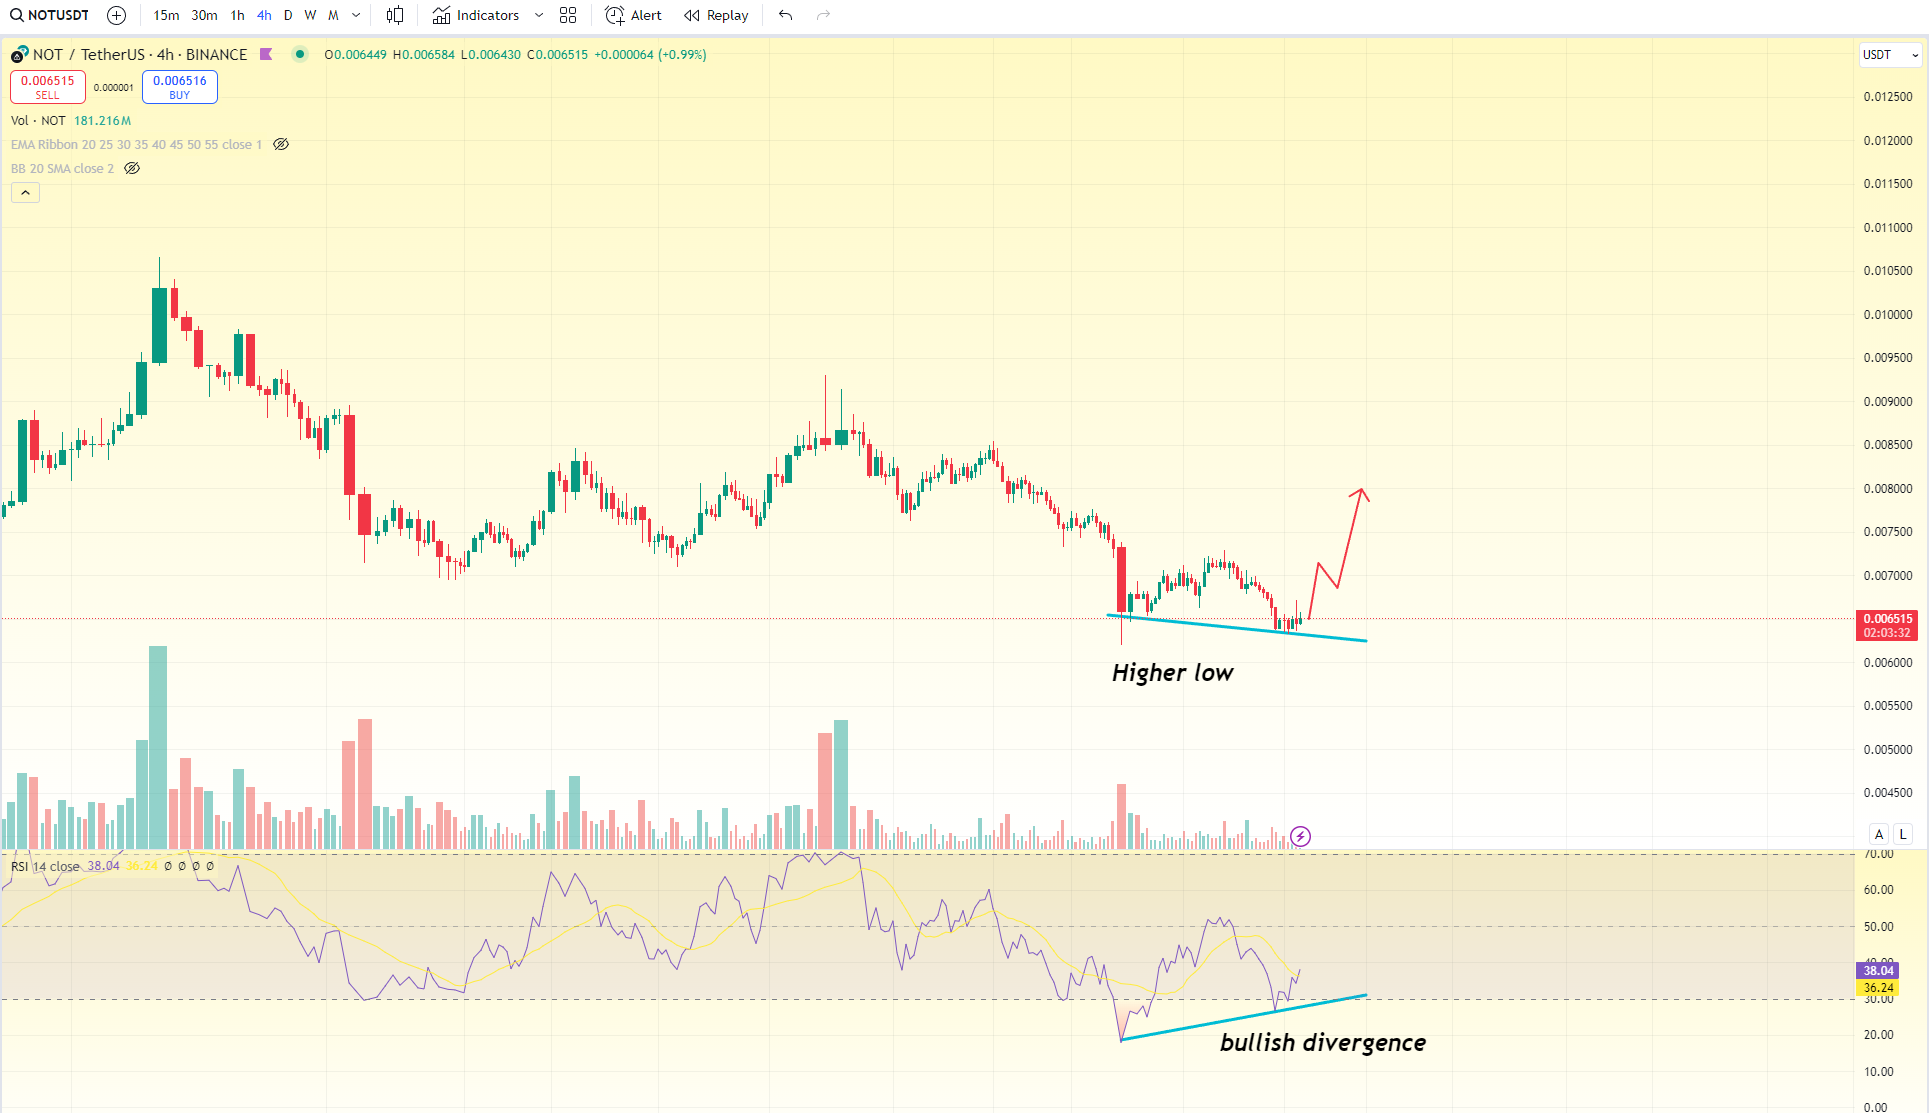Click the add symbol plus icon
This screenshot has height=1113, width=1929.
[x=116, y=15]
